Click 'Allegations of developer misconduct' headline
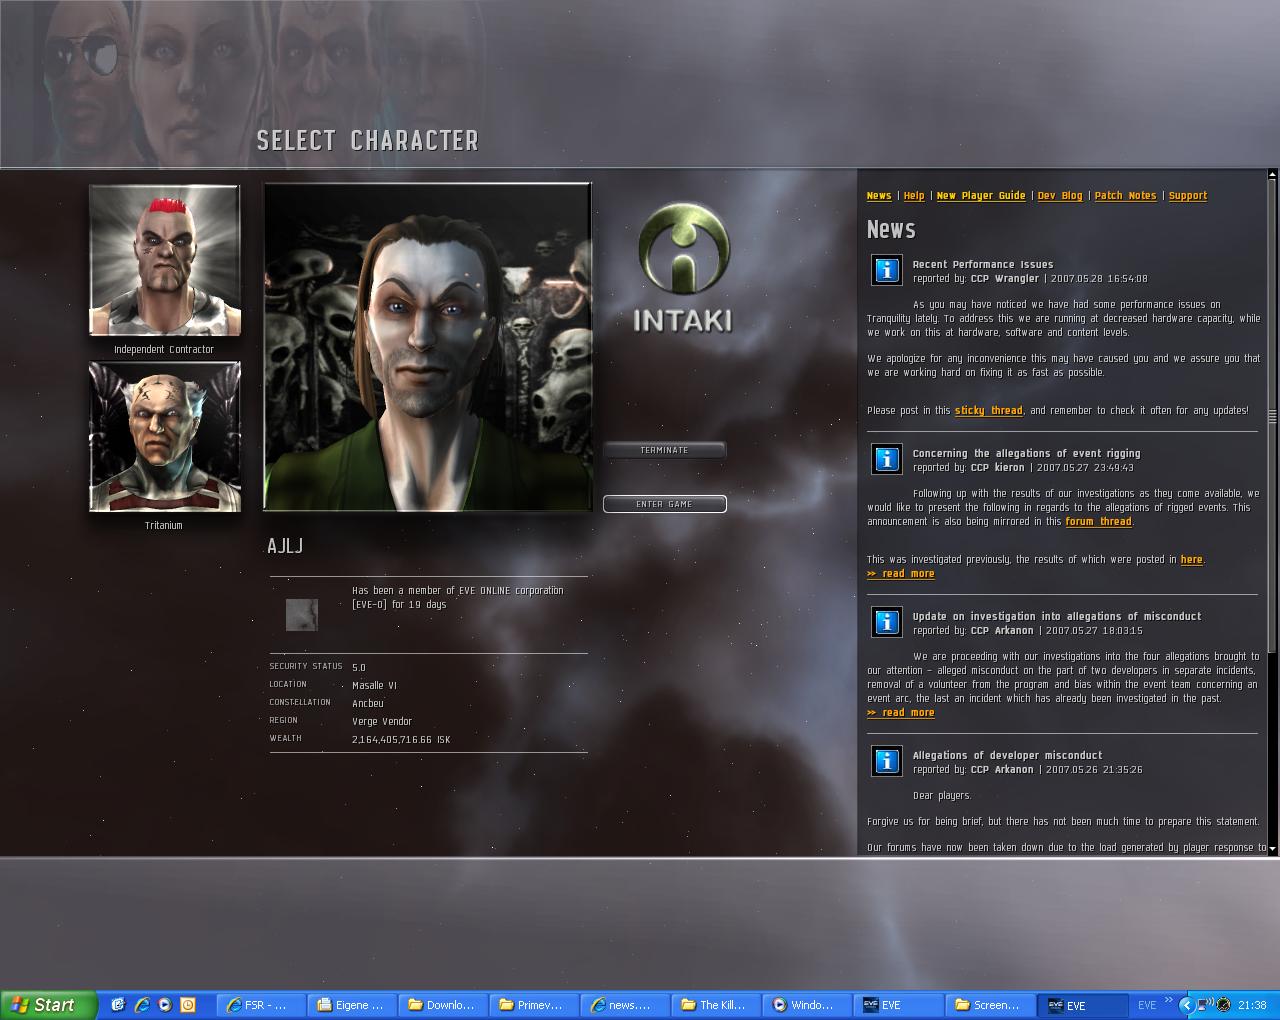This screenshot has width=1280, height=1020. 1007,756
